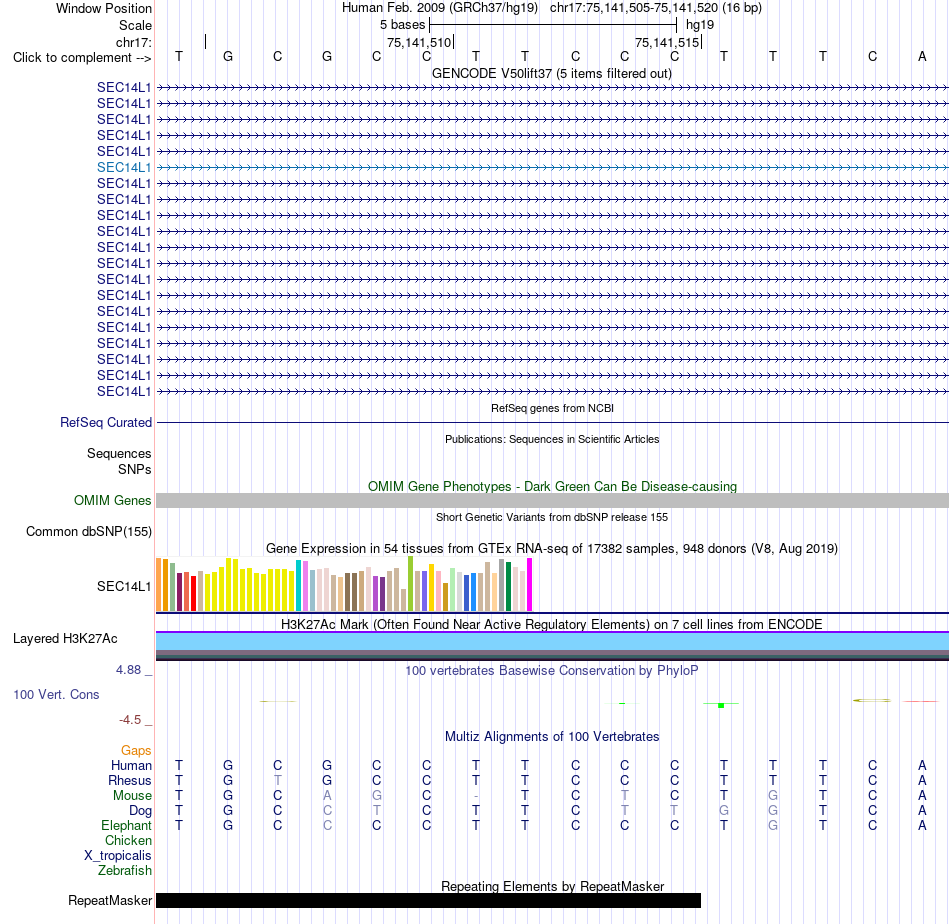950x924 pixels.
Task: Click the 'Click to complement -->' label
Action: point(82,58)
